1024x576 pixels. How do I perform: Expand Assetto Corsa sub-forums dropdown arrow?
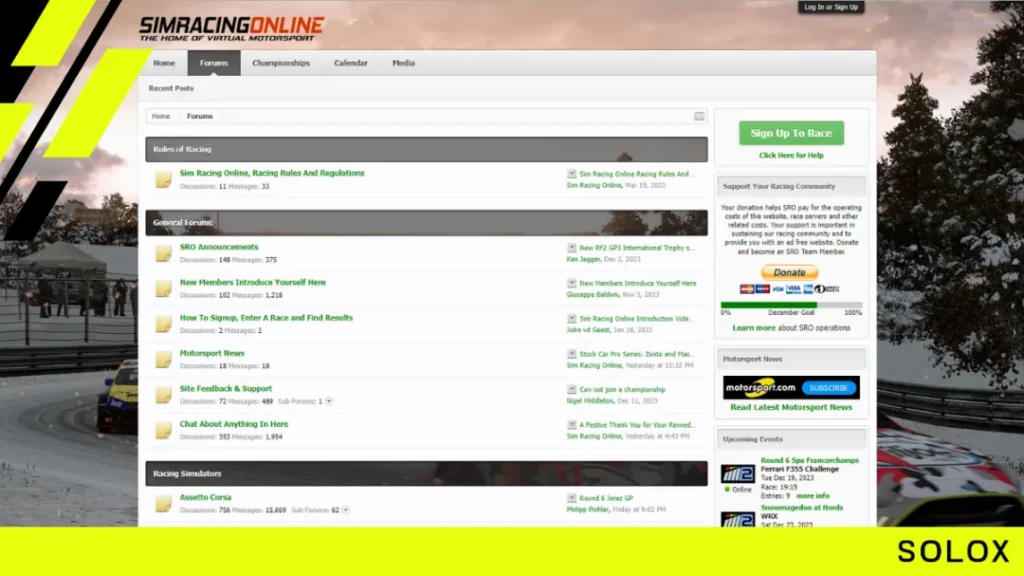345,510
